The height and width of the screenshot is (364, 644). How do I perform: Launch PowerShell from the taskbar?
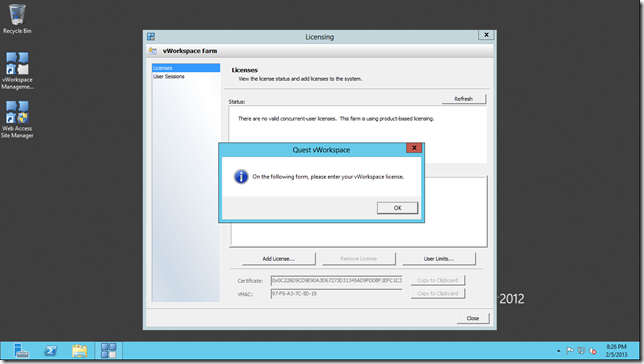coord(51,350)
